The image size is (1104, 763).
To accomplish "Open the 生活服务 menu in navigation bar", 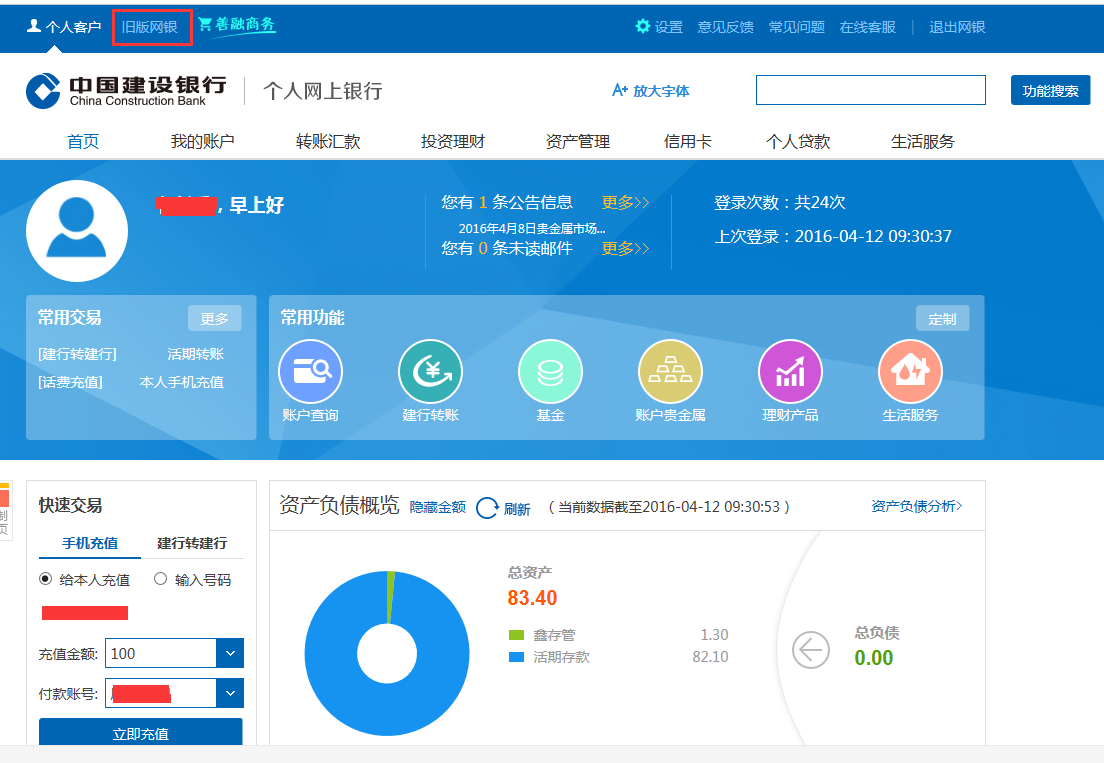I will (922, 141).
